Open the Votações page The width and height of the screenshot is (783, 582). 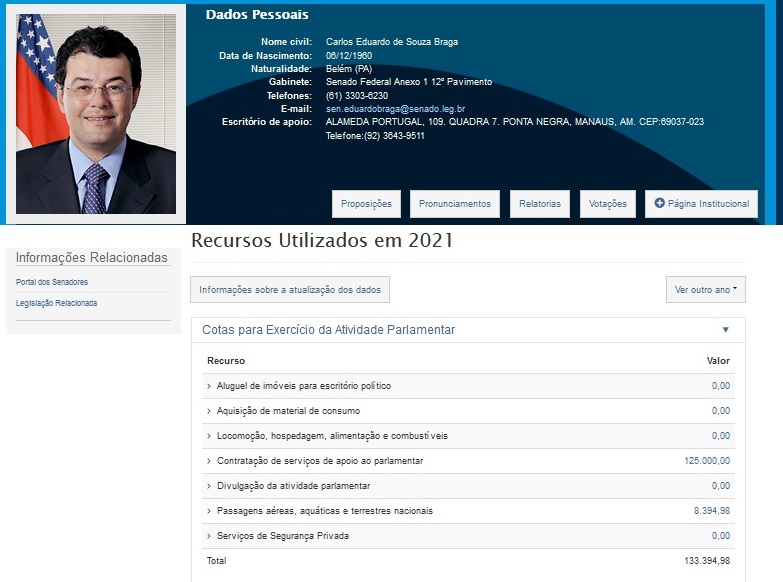[x=607, y=204]
